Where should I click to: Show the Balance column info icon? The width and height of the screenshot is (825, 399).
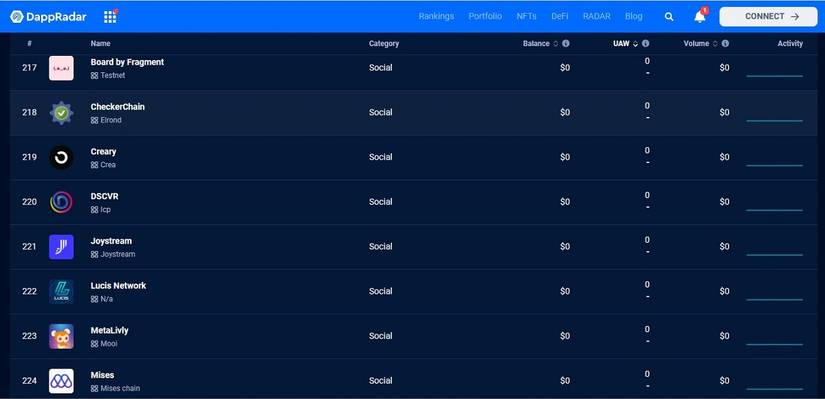[566, 44]
